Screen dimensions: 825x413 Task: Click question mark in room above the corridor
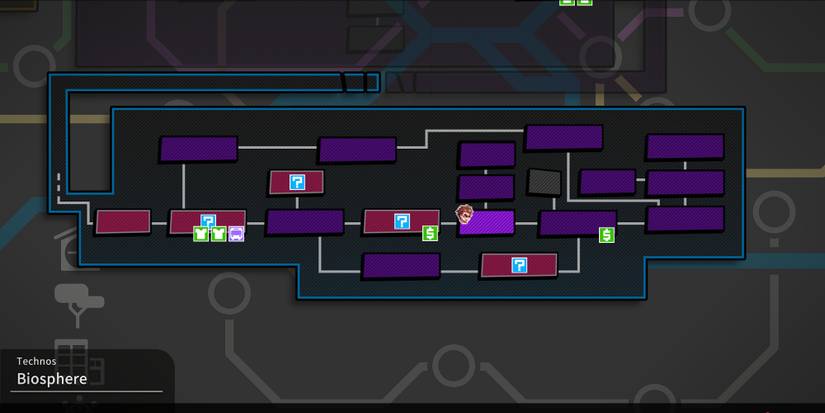click(297, 183)
